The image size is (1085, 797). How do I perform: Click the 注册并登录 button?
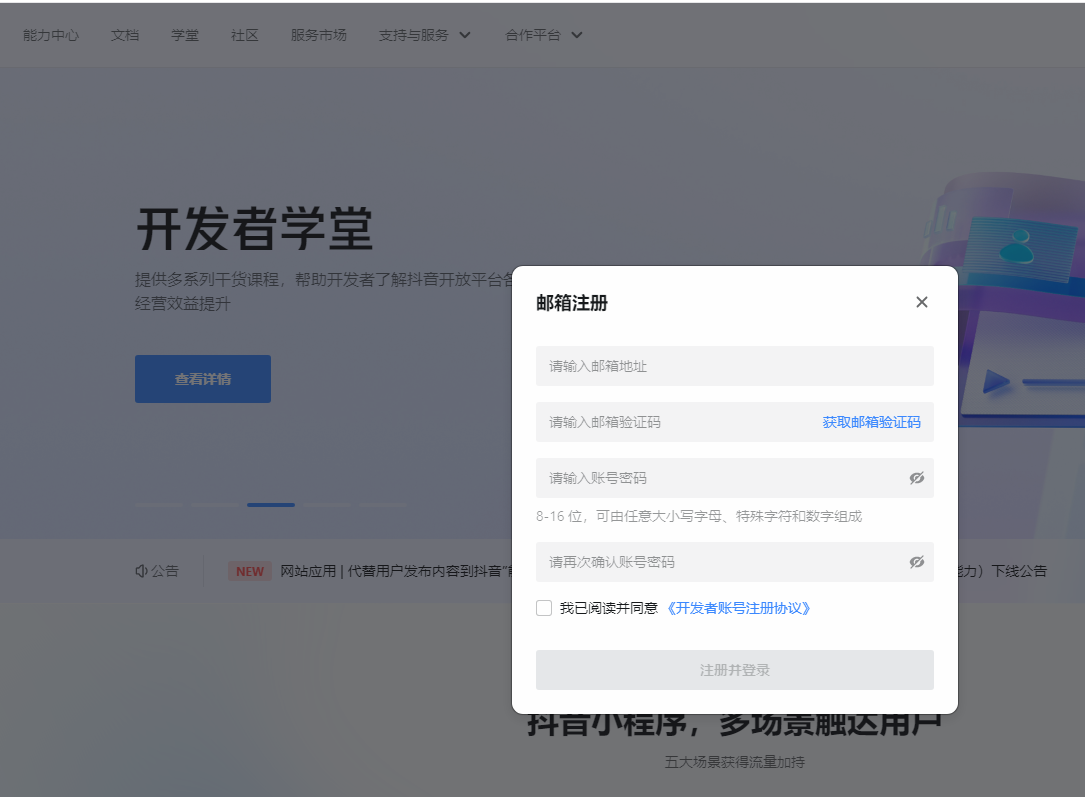pyautogui.click(x=734, y=670)
